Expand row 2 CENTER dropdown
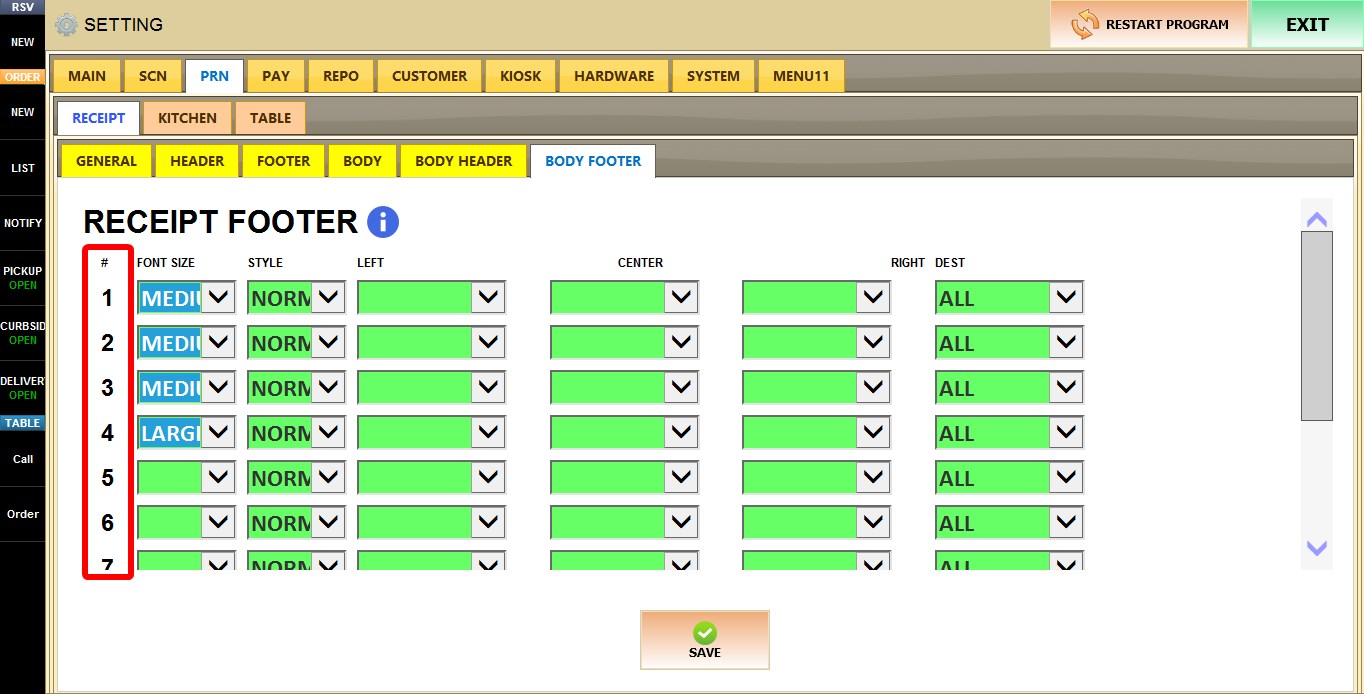 tap(681, 342)
